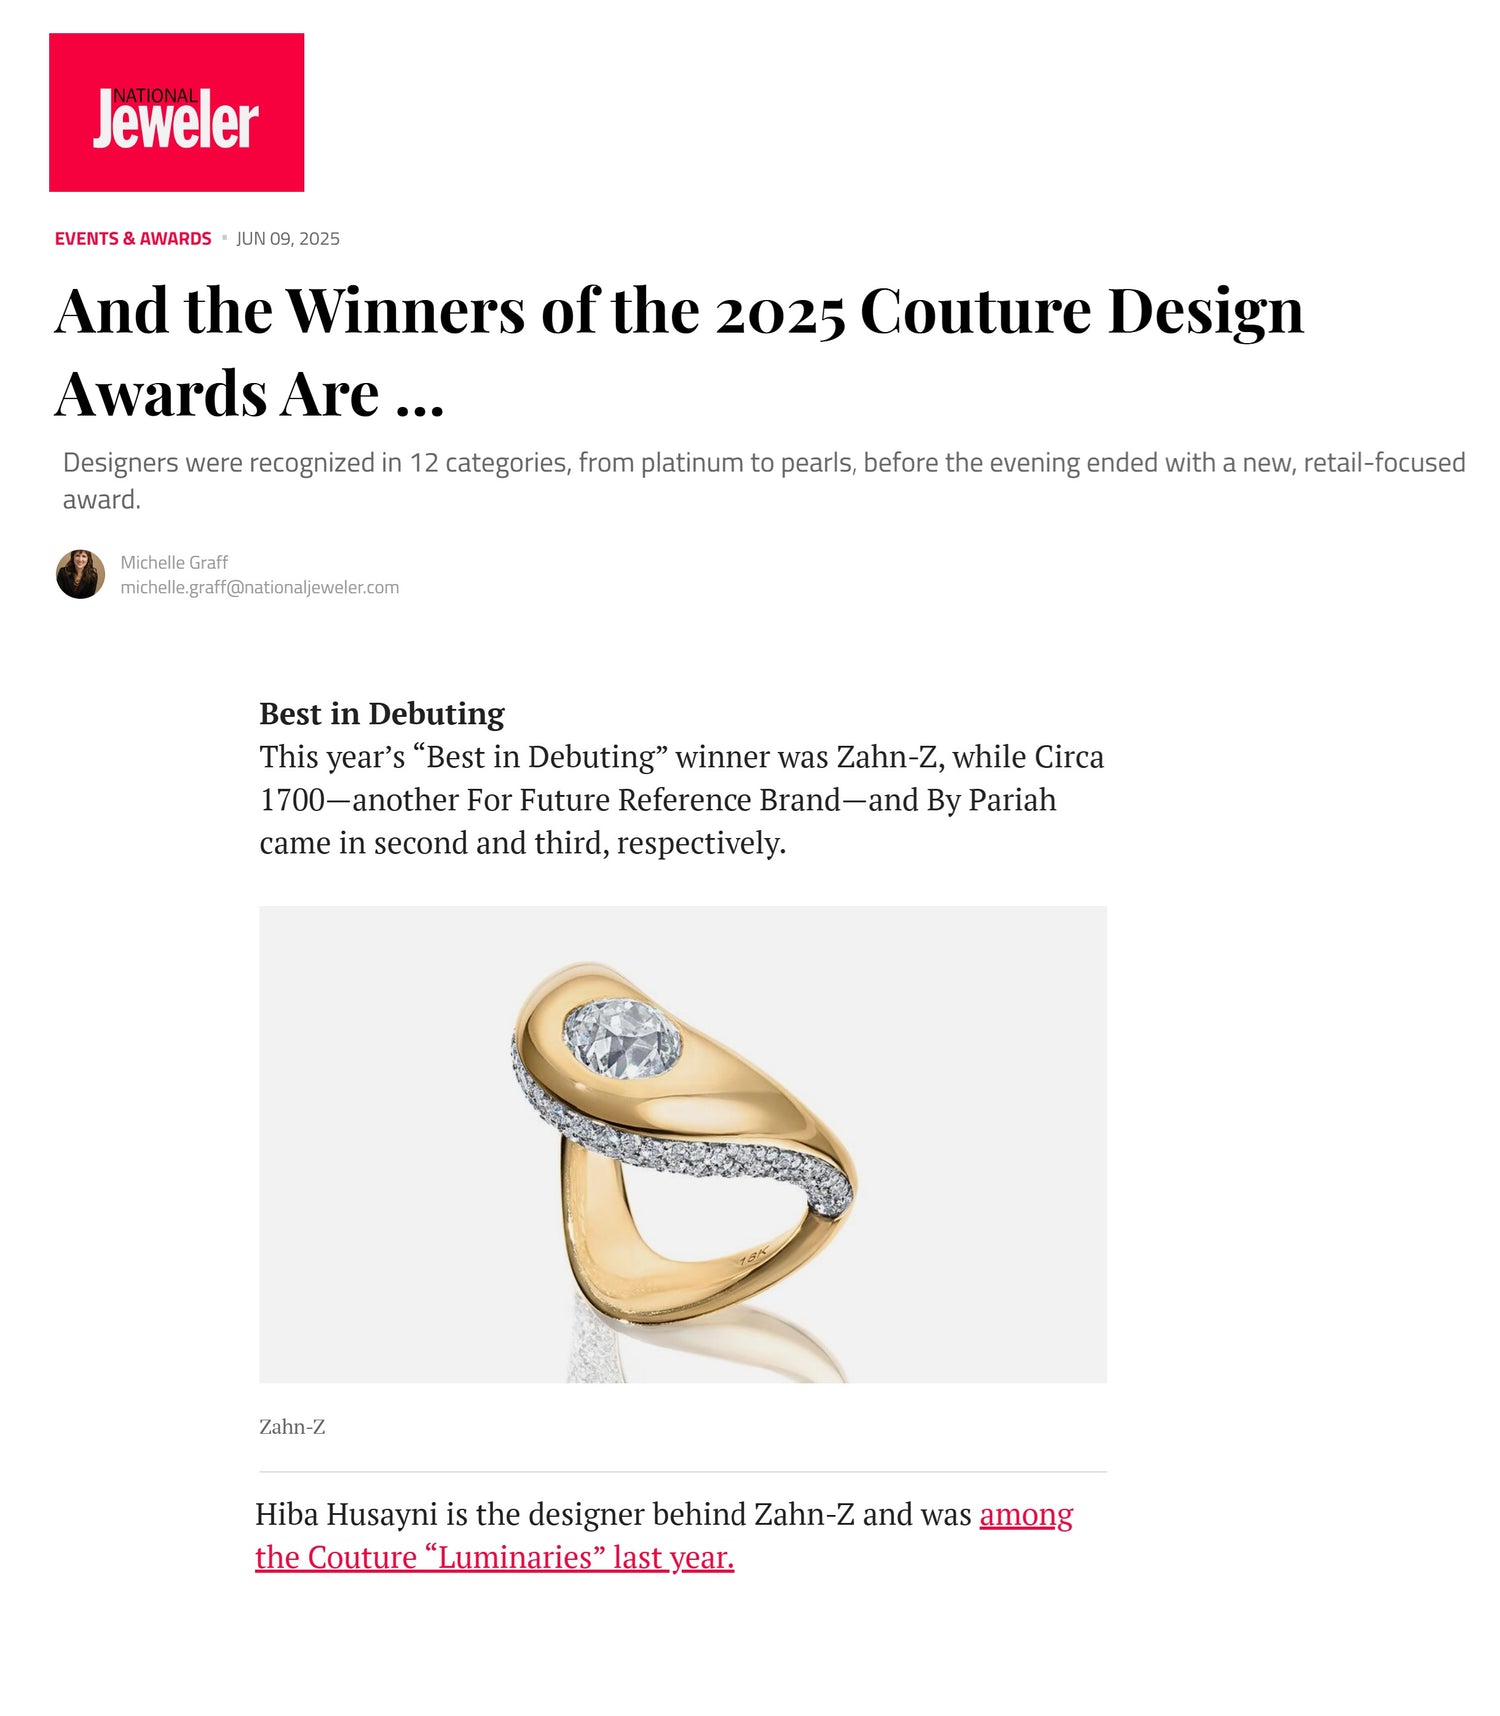Open Michelle Graff's author avatar
Viewport: 1500px width, 1716px height.
click(80, 574)
